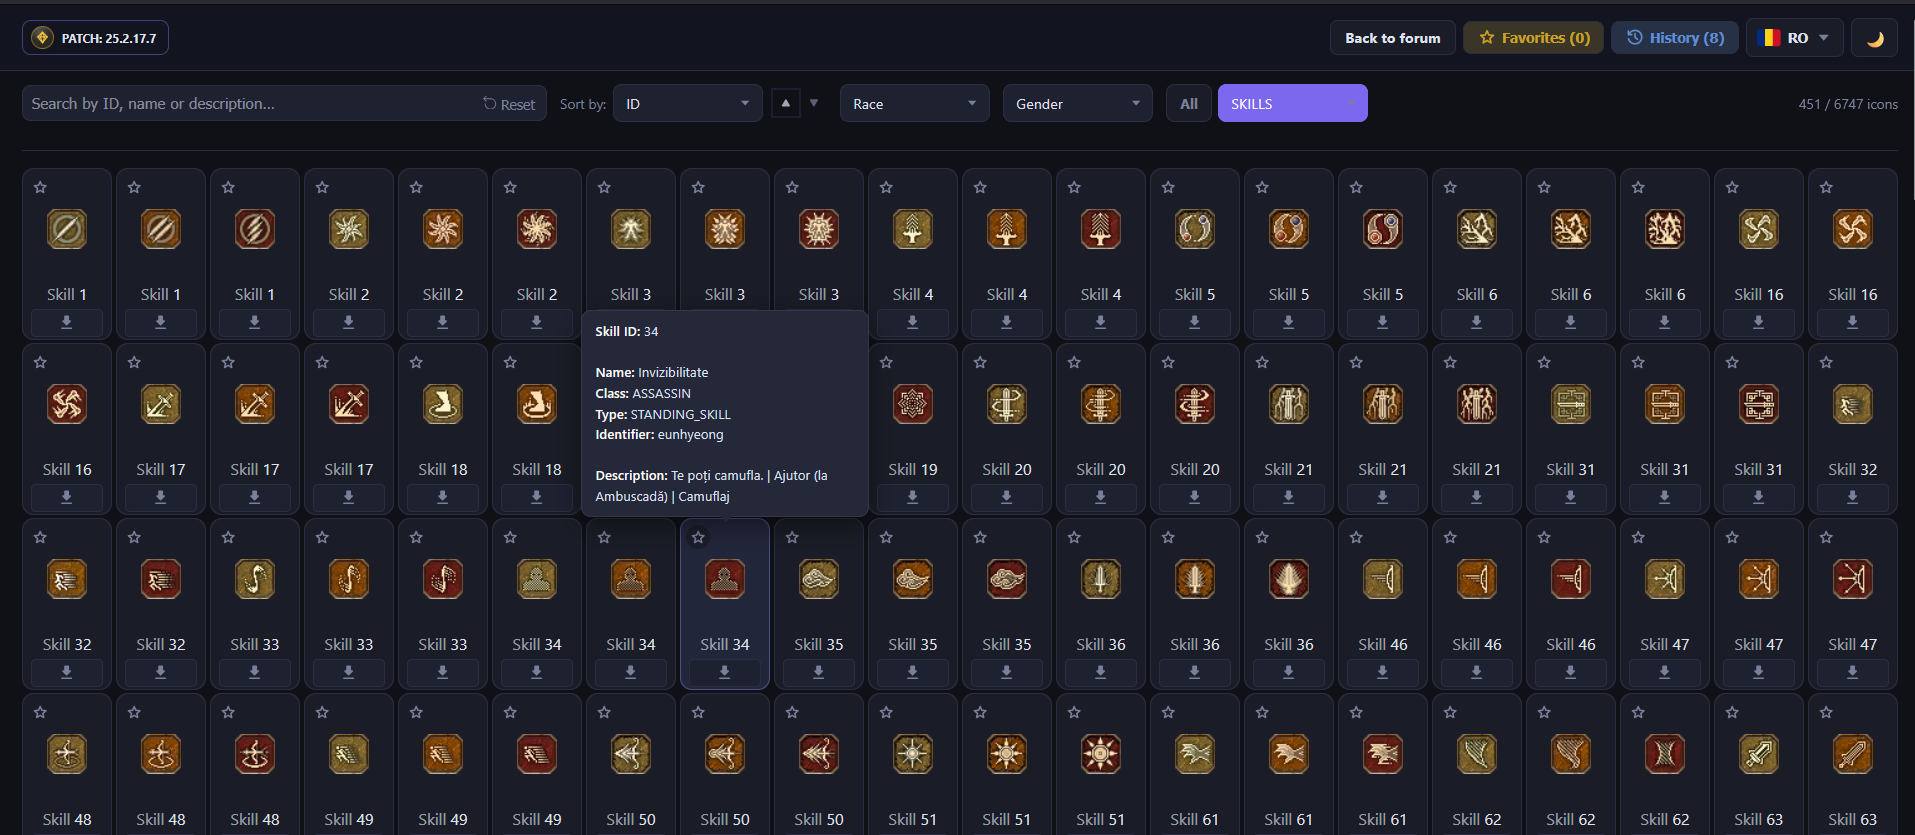Open the Sort by ID dropdown

(x=687, y=104)
